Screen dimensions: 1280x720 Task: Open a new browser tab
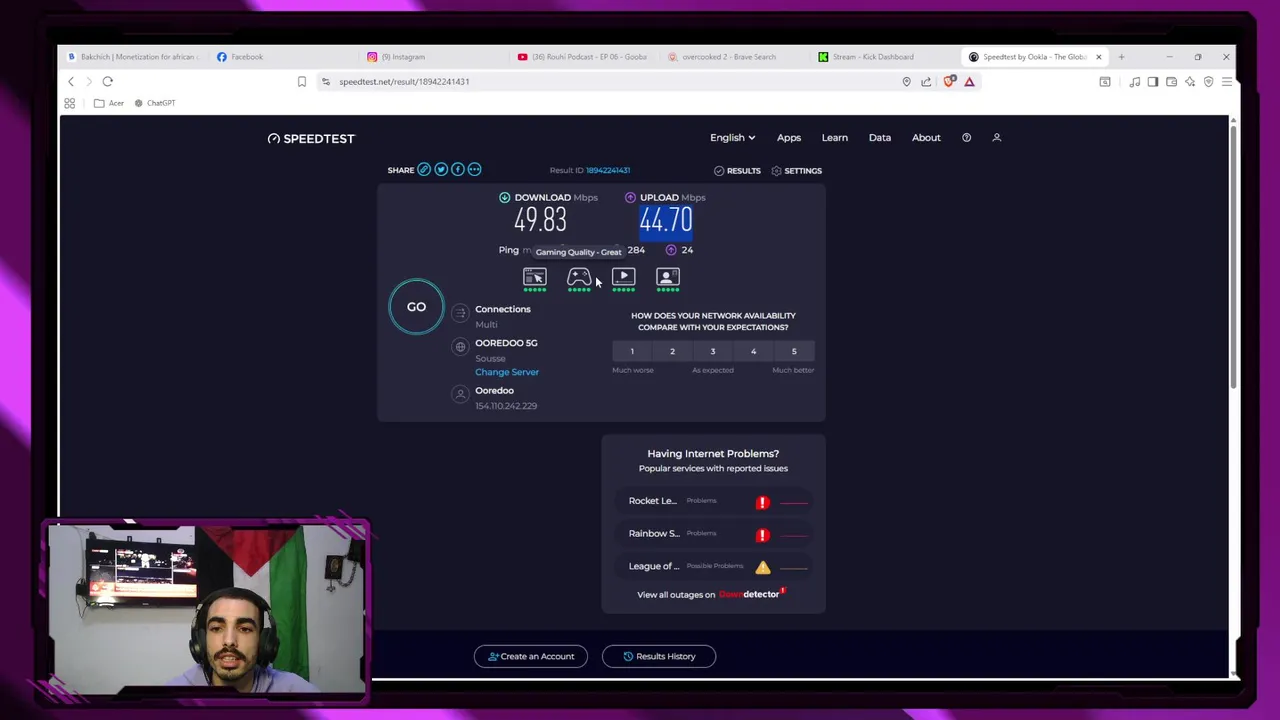tap(1121, 57)
